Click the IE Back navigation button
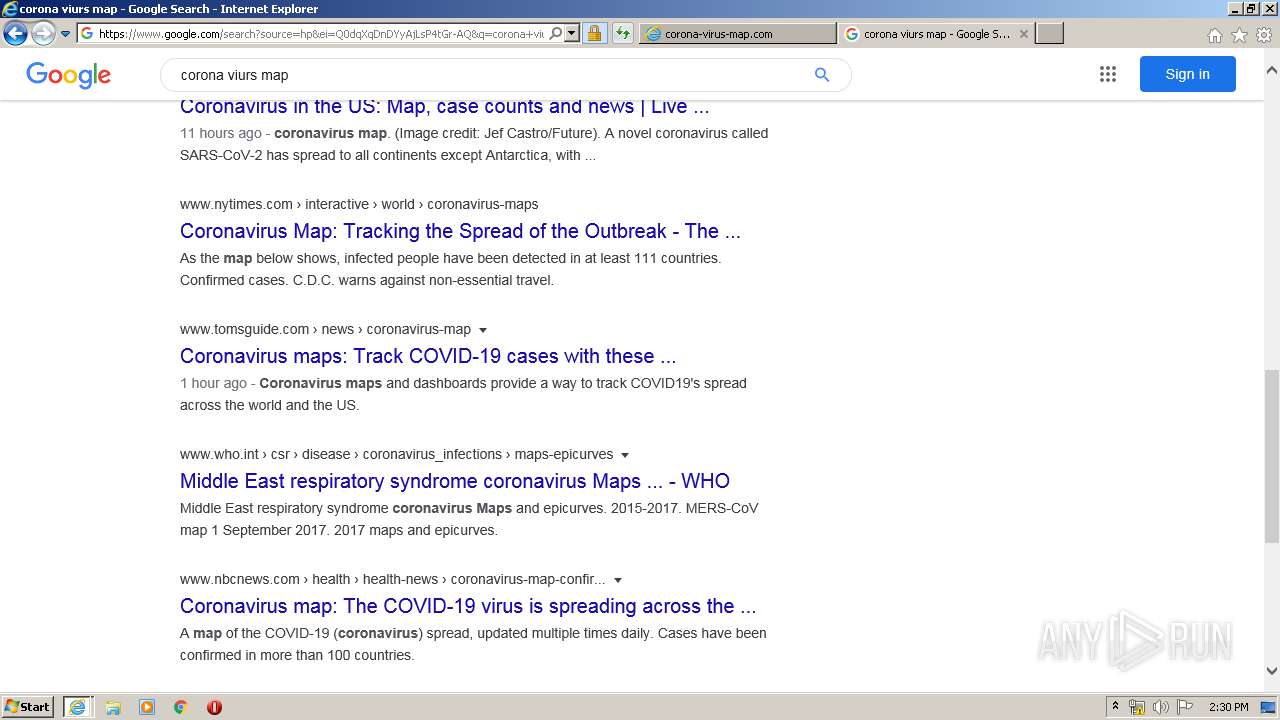This screenshot has height=720, width=1280. 15,33
